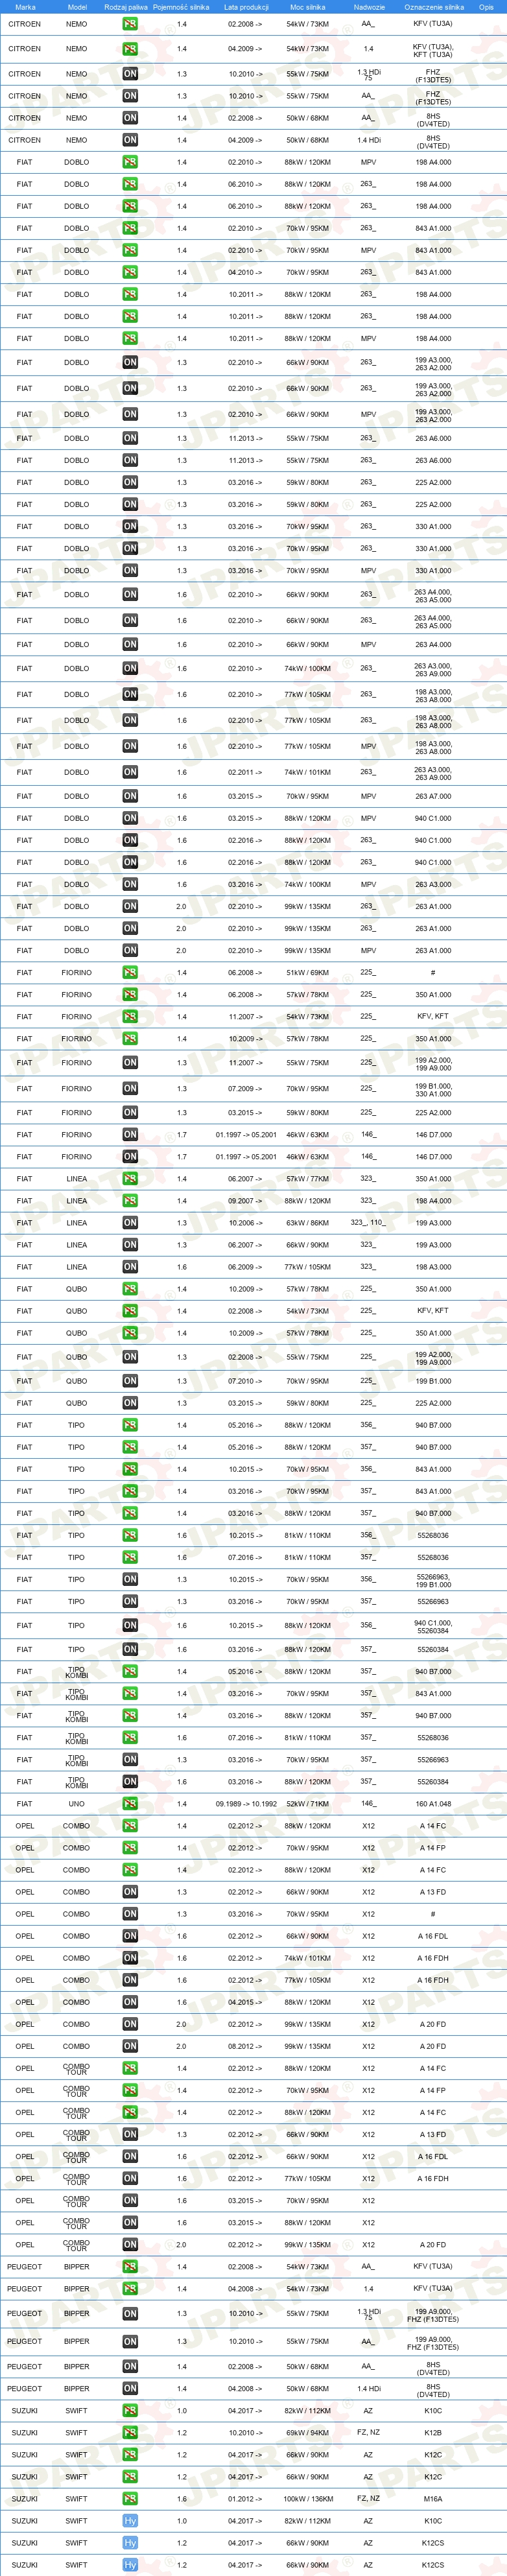Click diesel ON icon in Opel Combo Tour A 13 FD row
The height and width of the screenshot is (2576, 507).
point(130,2133)
